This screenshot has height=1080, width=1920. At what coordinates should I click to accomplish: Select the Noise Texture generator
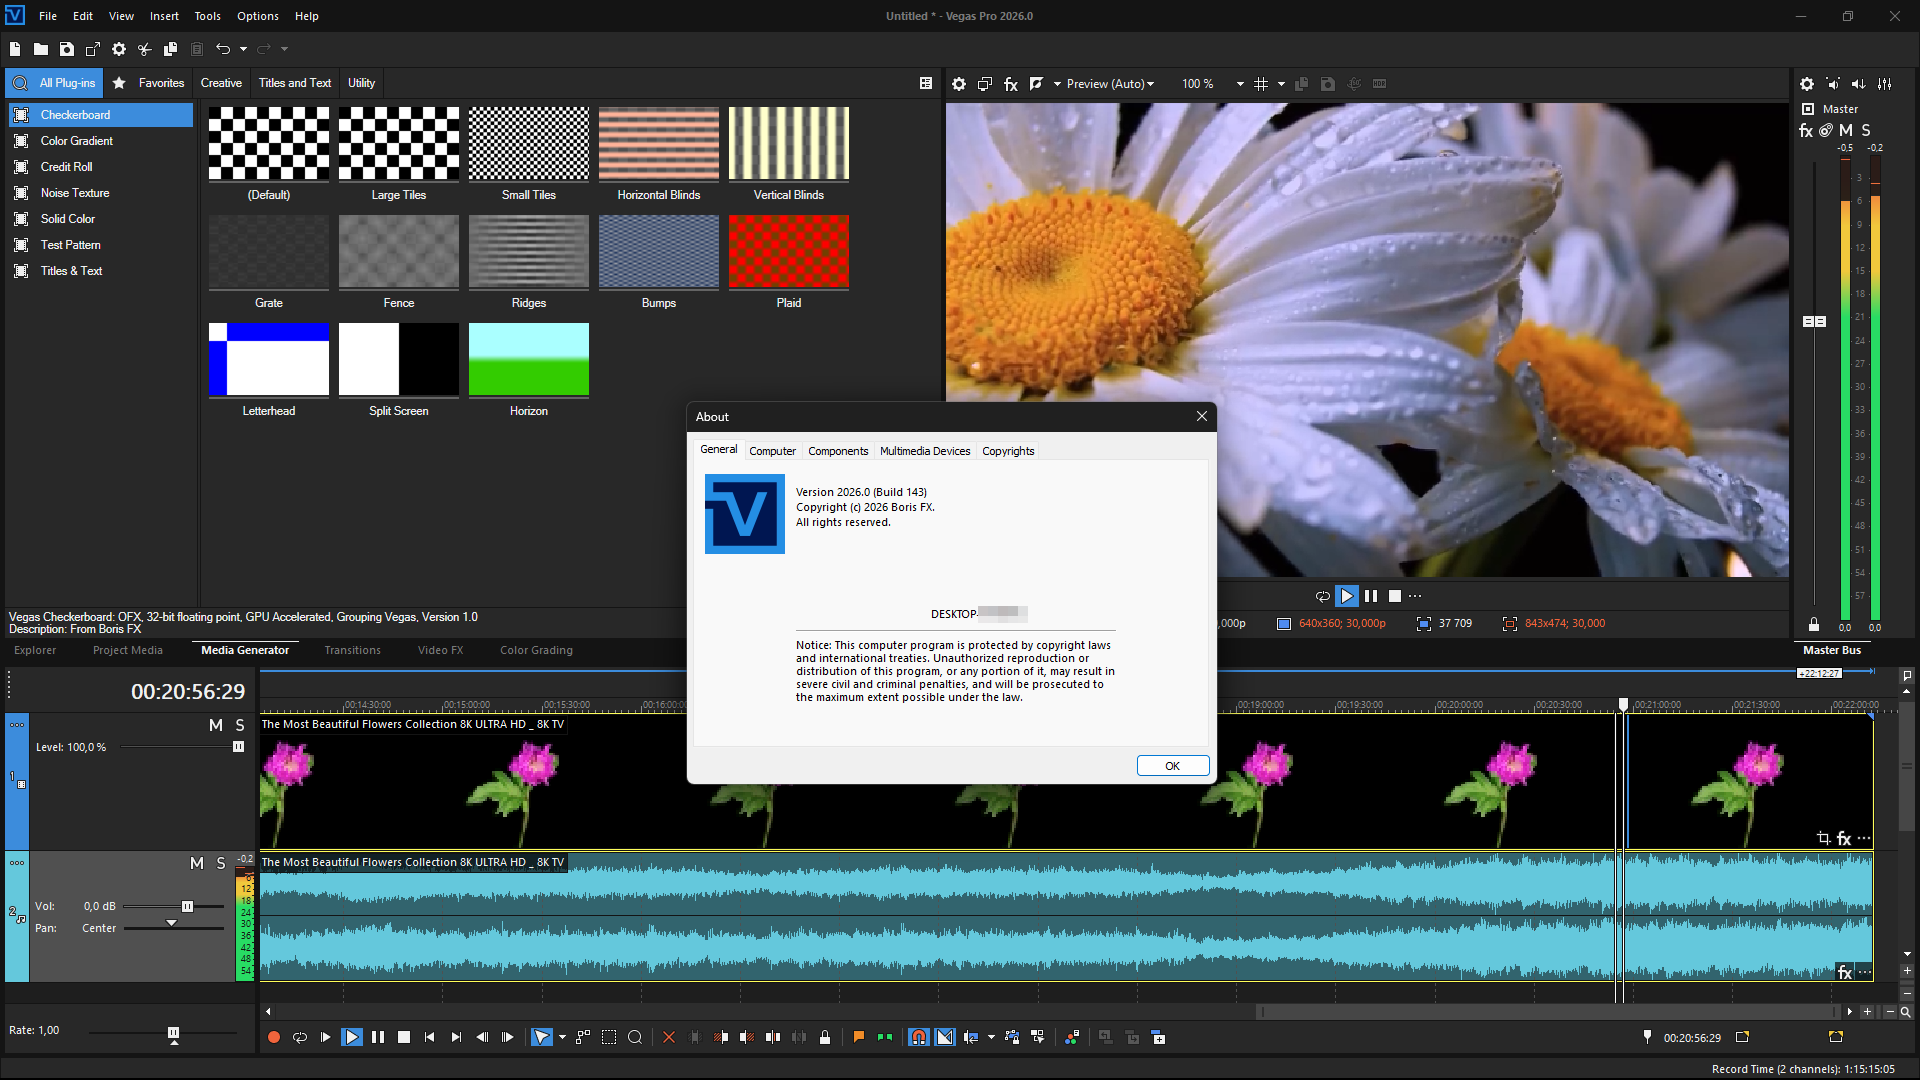(x=100, y=193)
